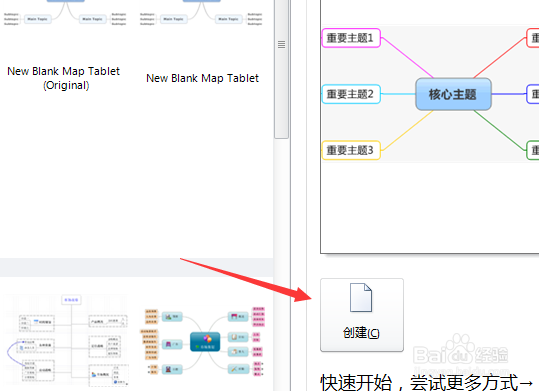Click the 快速开始，尝试更多方式 link
This screenshot has width=539, height=391.
(427, 382)
